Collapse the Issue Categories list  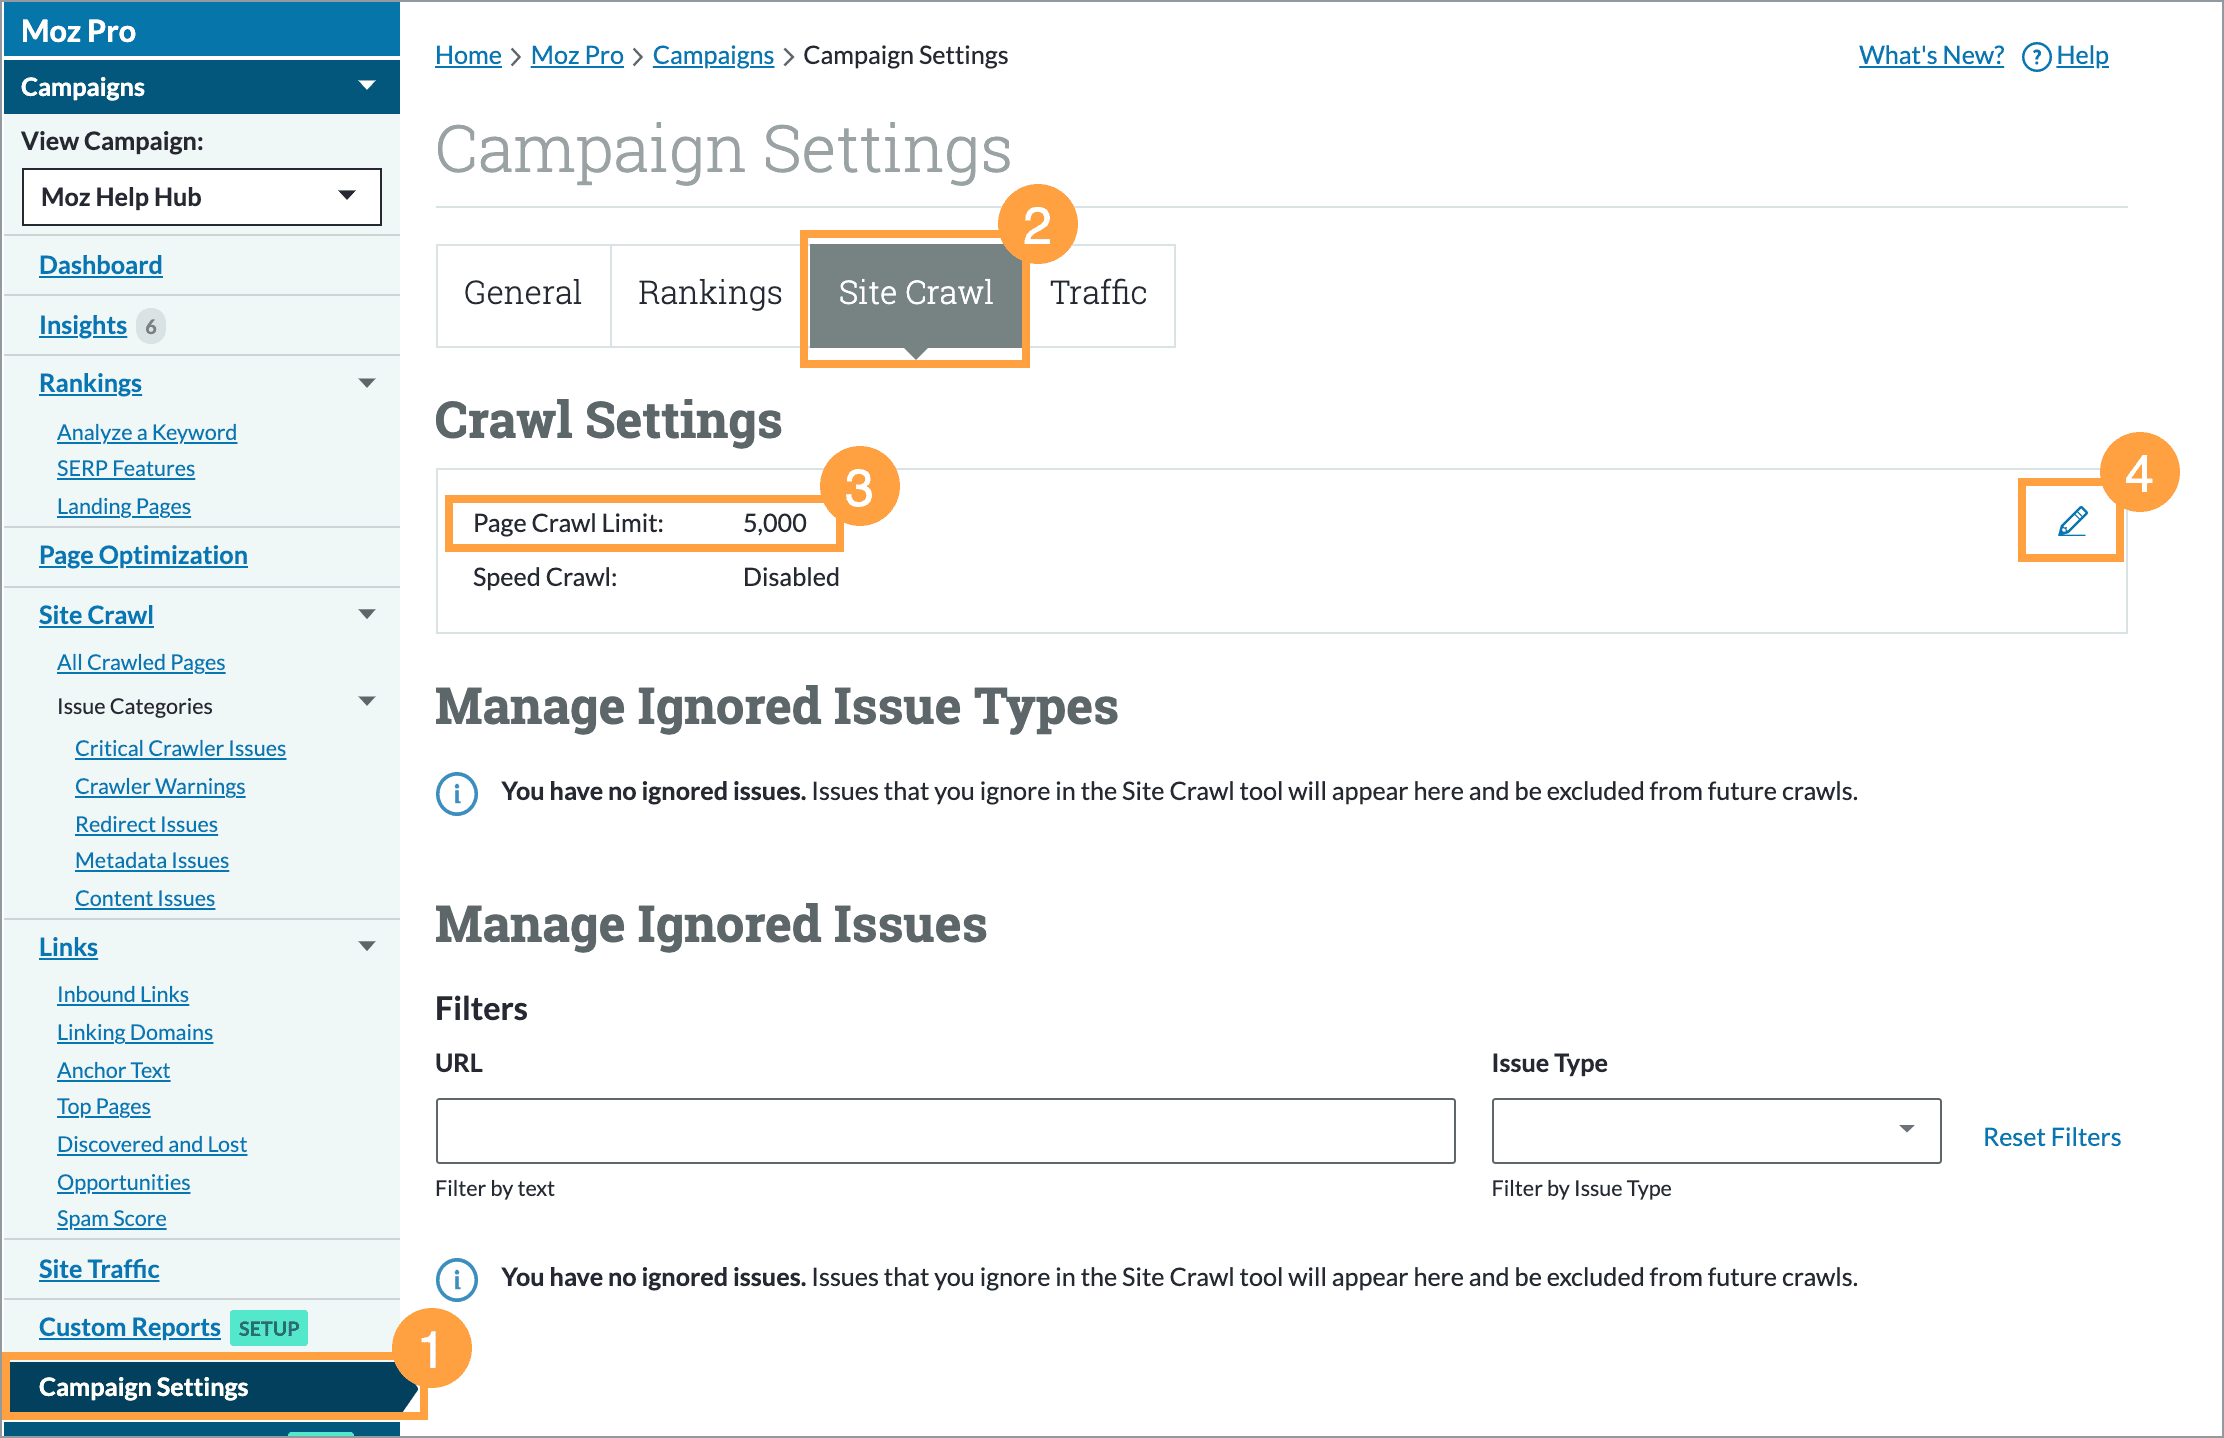[x=367, y=703]
